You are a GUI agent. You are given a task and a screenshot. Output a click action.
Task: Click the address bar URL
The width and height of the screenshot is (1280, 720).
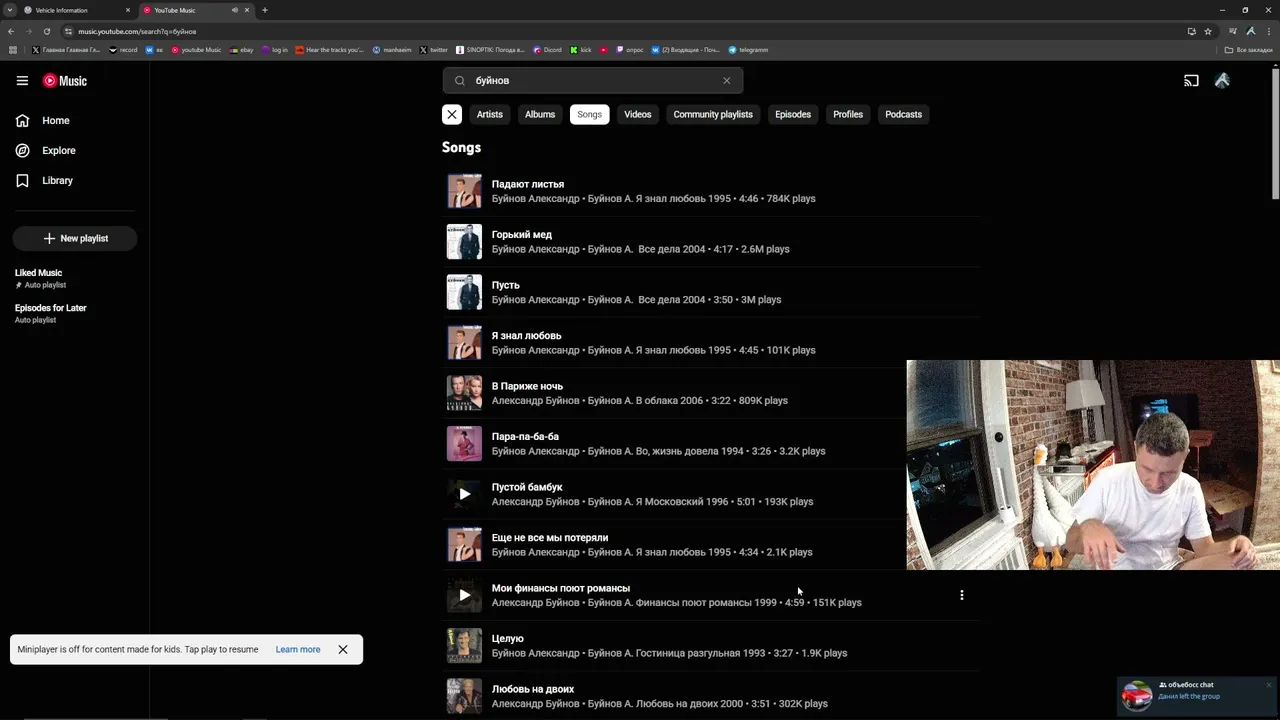(x=137, y=31)
